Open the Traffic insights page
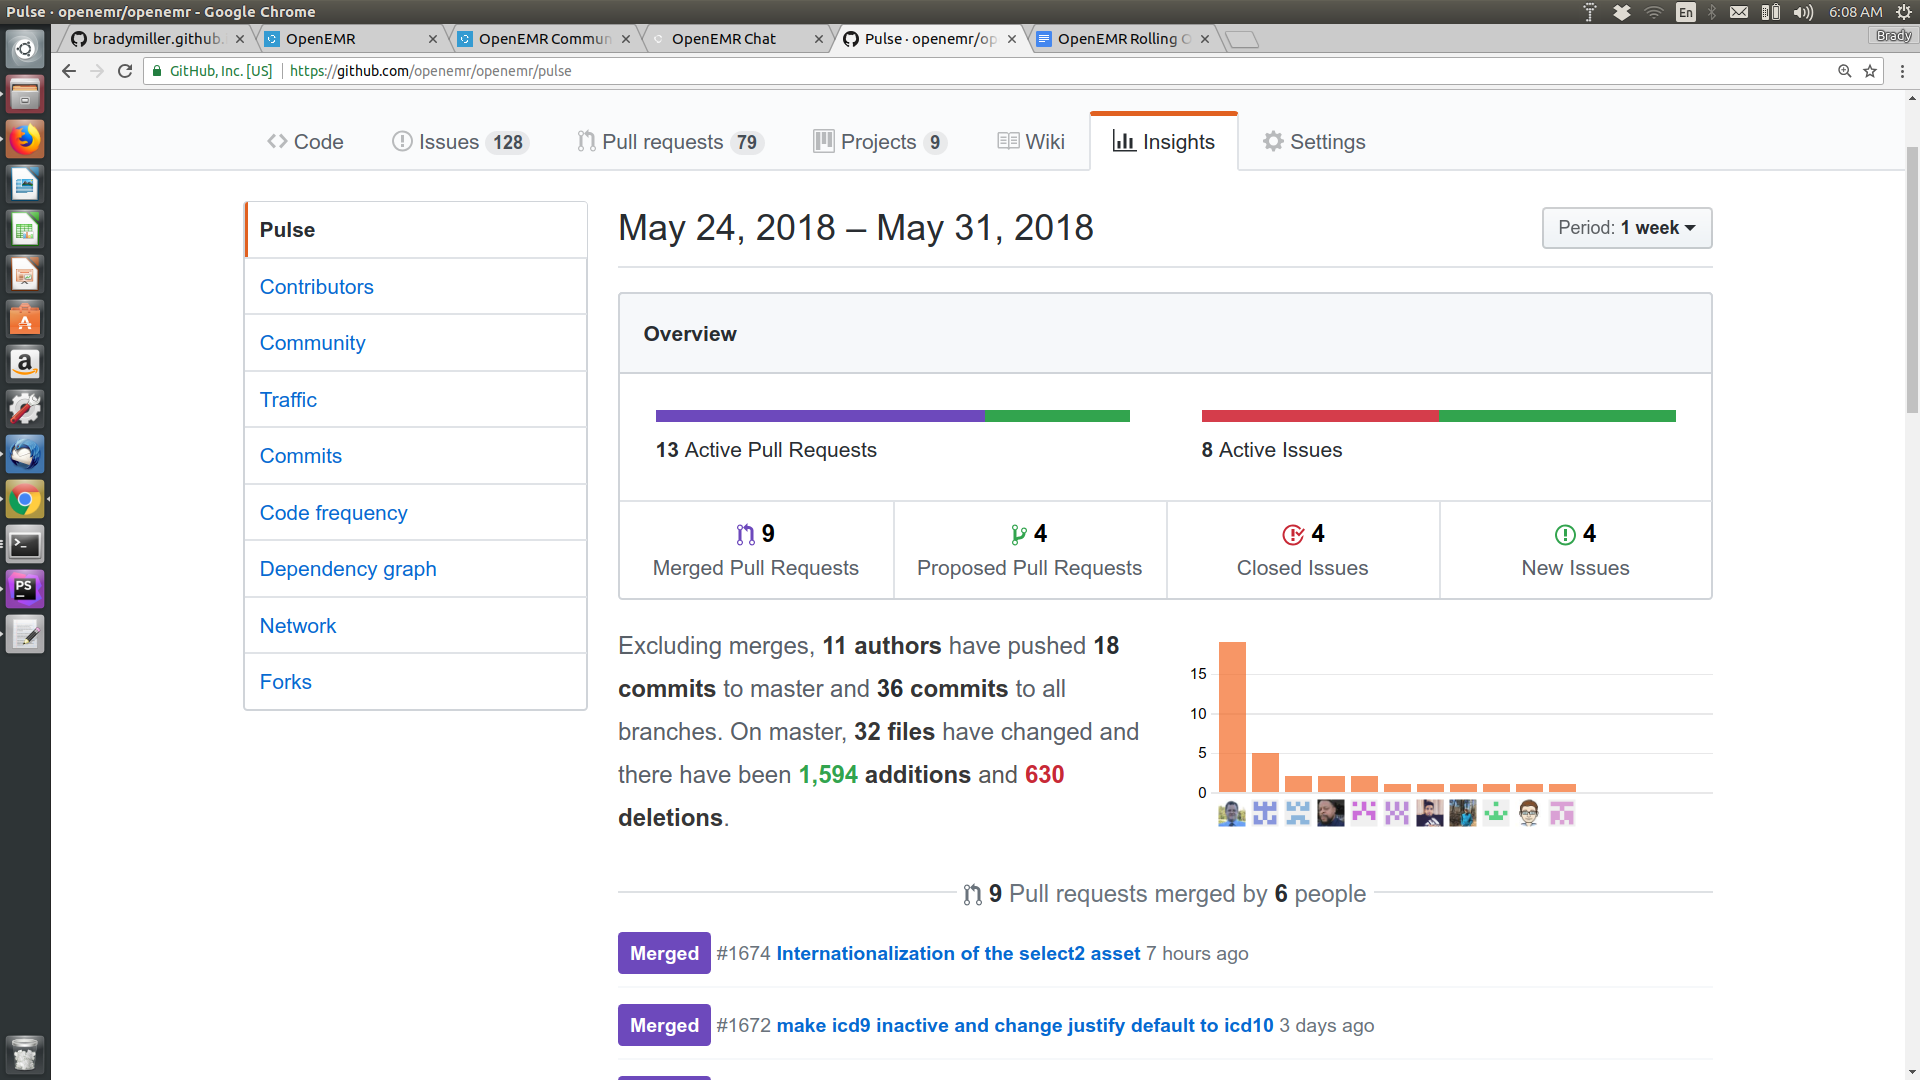1920x1080 pixels. (288, 400)
